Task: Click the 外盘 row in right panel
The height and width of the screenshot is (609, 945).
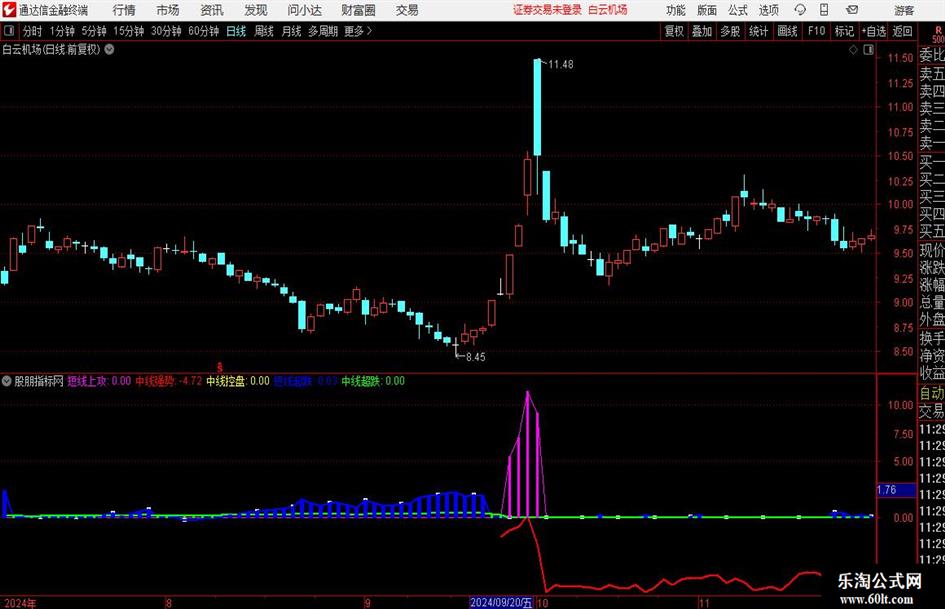Action: (x=932, y=320)
